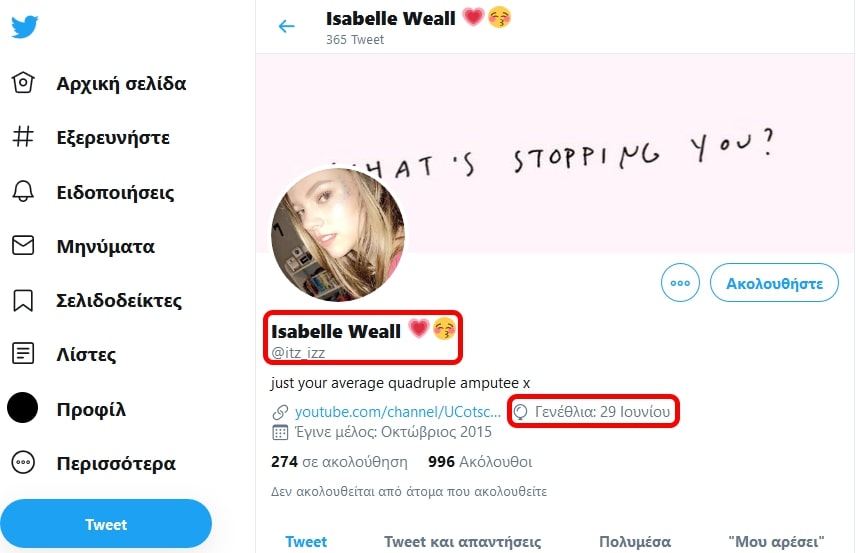The image size is (856, 553).
Task: Switch to the "Μου αρέσει" tab
Action: click(776, 542)
